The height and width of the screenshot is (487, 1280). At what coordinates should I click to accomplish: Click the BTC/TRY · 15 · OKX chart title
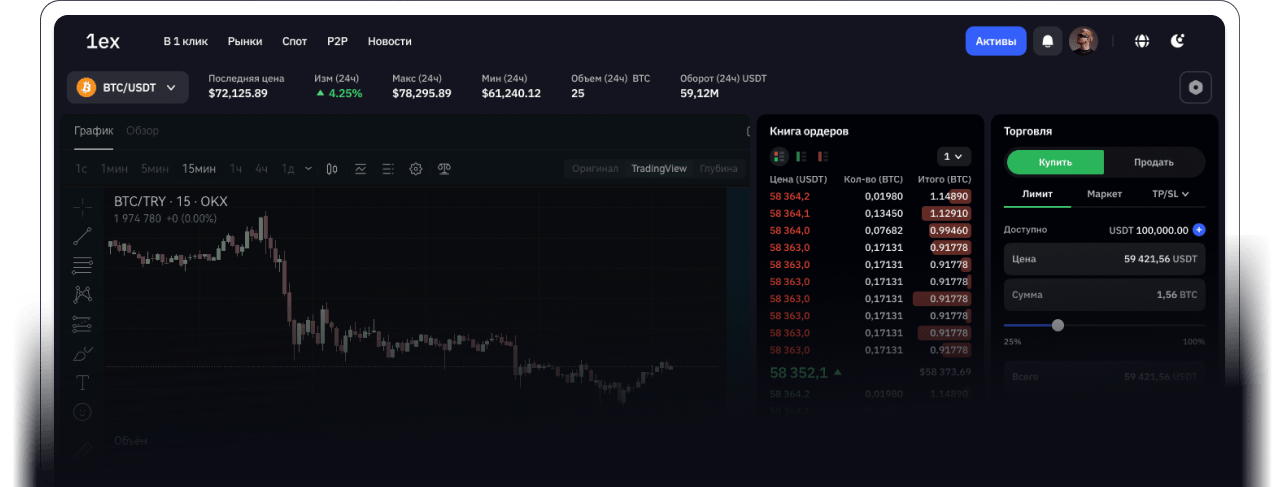click(171, 201)
